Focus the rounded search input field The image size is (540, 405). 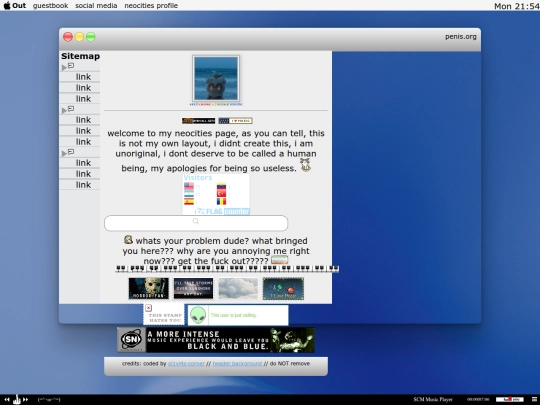pos(196,223)
